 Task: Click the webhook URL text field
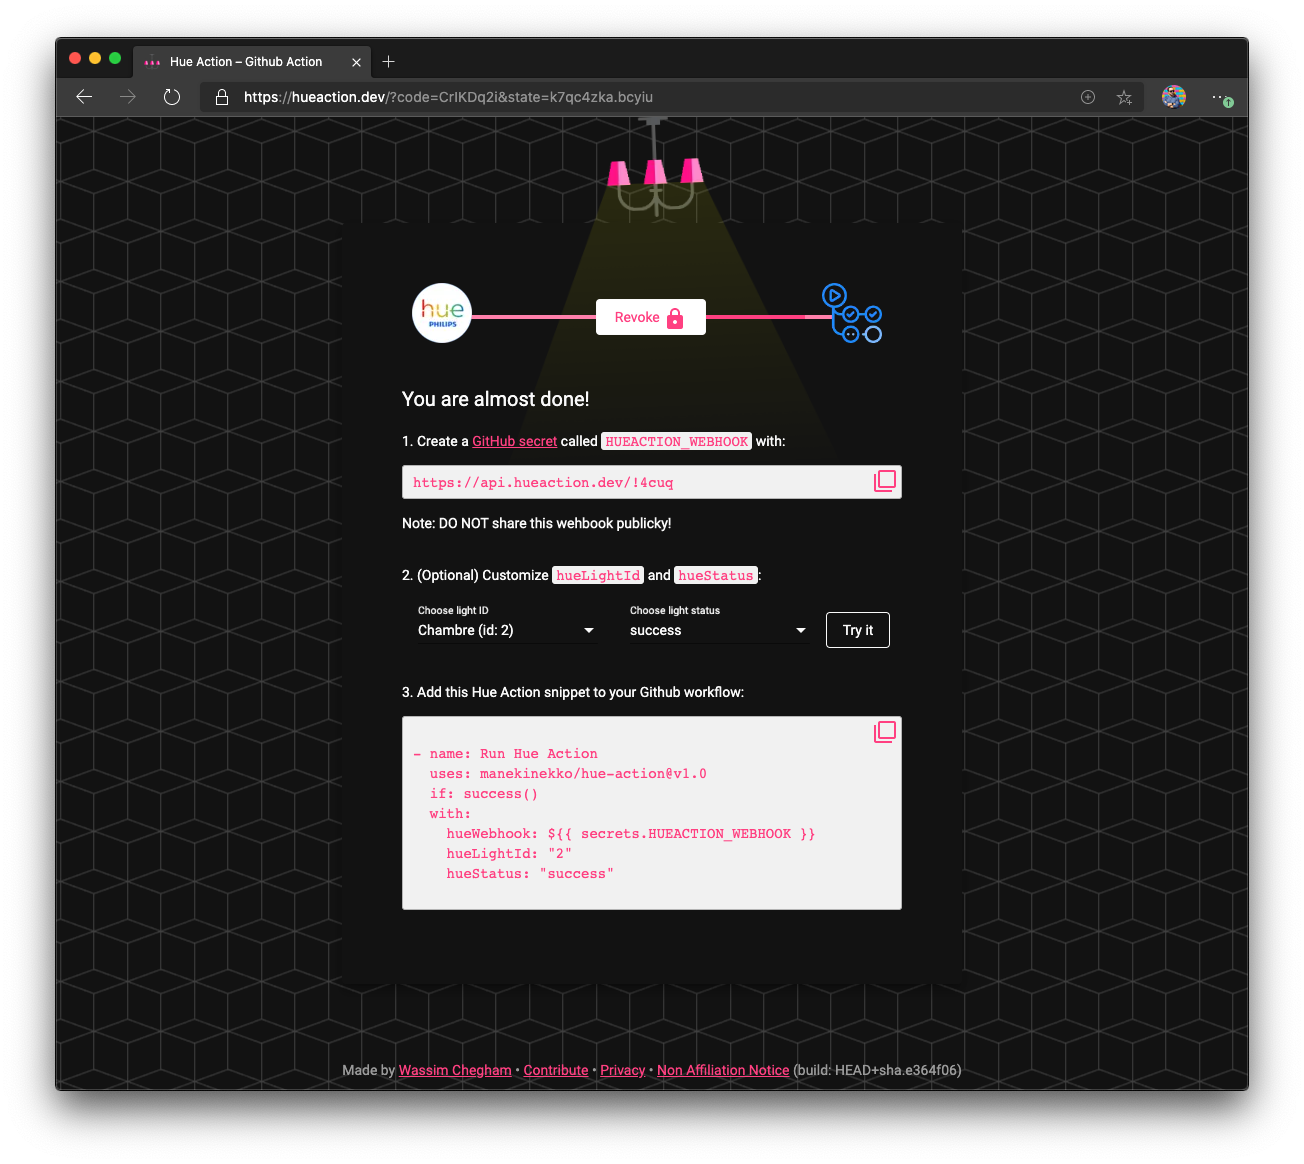(635, 482)
